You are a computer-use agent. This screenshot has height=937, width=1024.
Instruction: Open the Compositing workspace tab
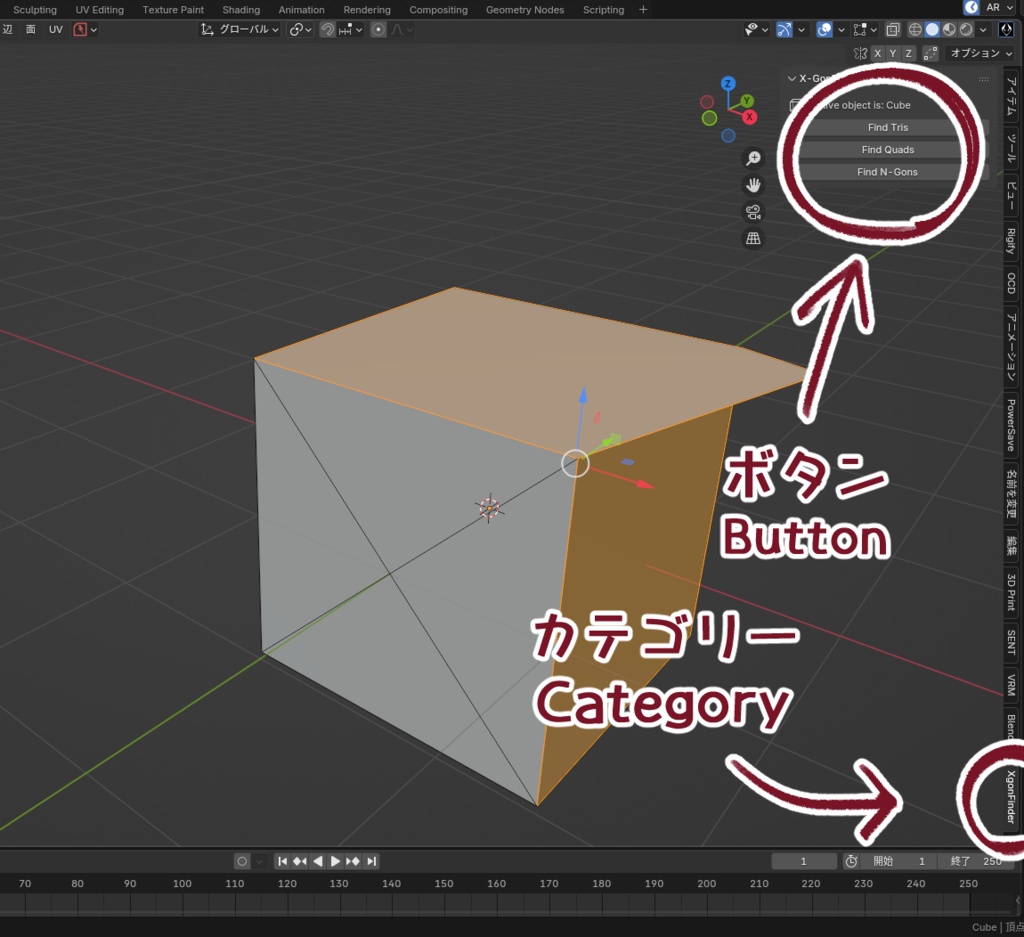coord(438,10)
